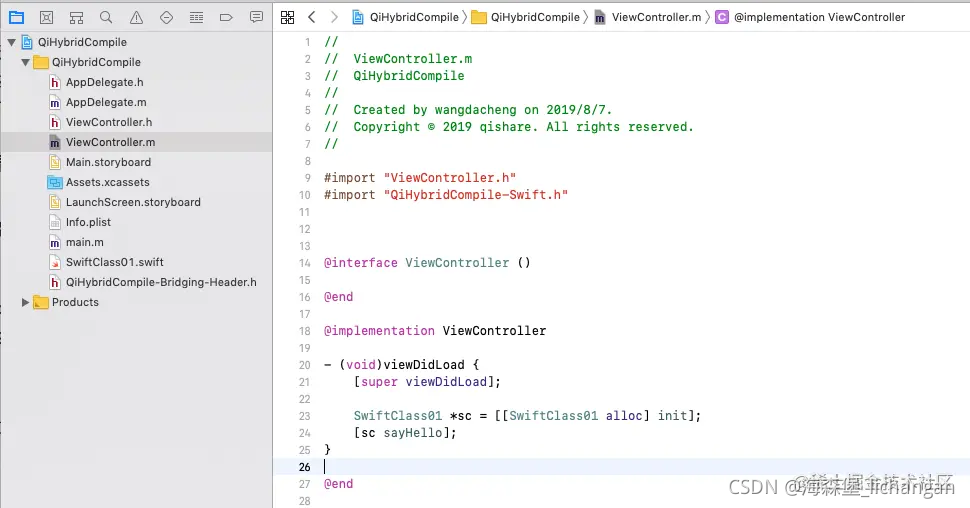Open the related items grid menu
Screen dimensions: 970x508
288,17
